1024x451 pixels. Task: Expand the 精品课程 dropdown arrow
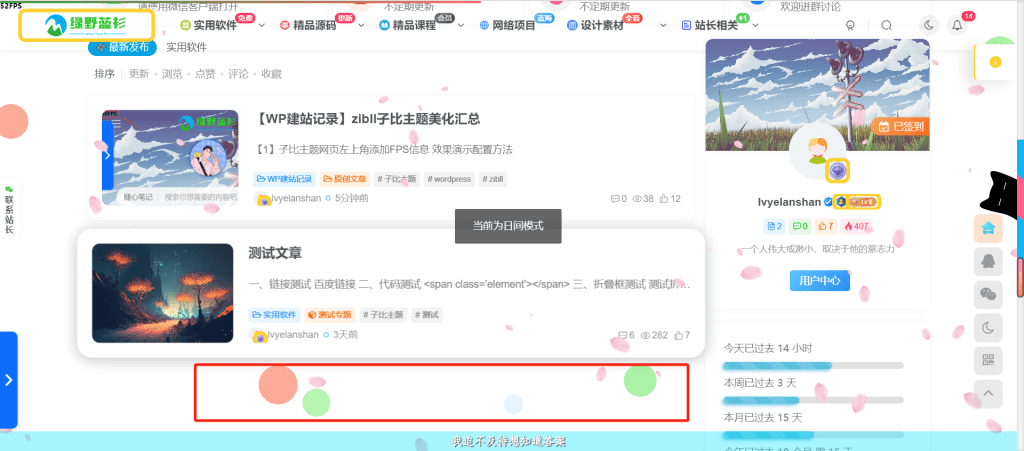pos(460,26)
